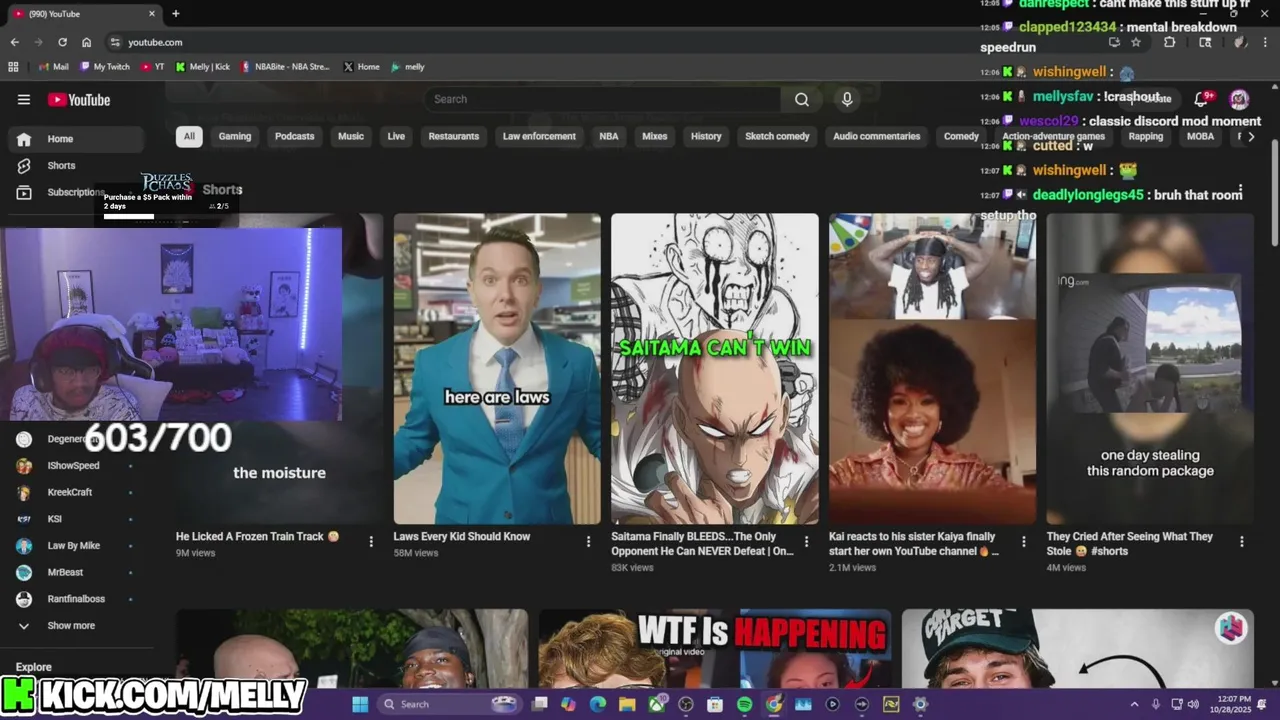1280x720 pixels.
Task: Open Settings gear in the taskbar
Action: [920, 704]
